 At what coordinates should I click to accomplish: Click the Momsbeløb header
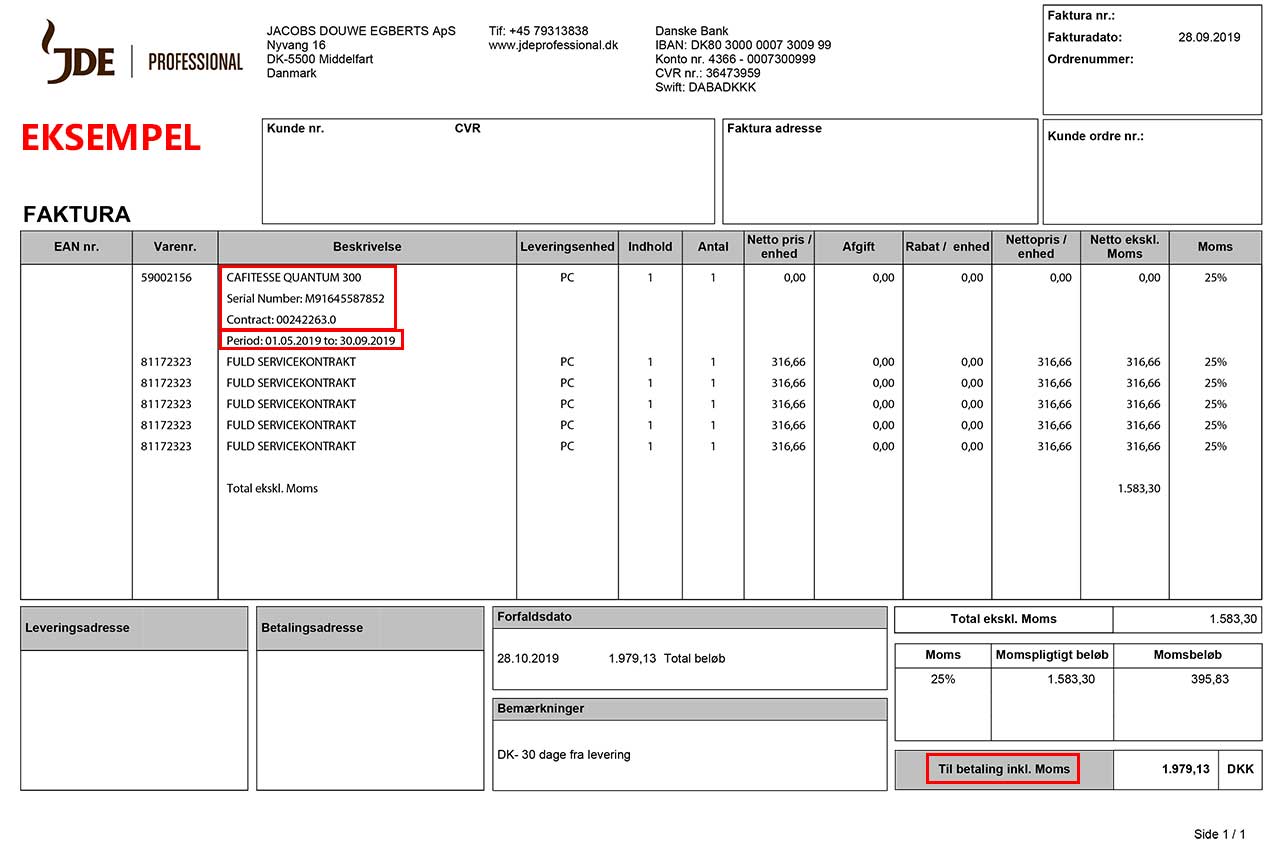pyautogui.click(x=1187, y=655)
